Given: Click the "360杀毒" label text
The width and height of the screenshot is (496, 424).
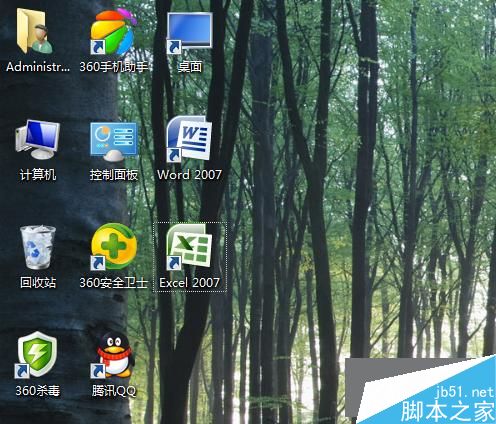Looking at the screenshot, I should [38, 390].
